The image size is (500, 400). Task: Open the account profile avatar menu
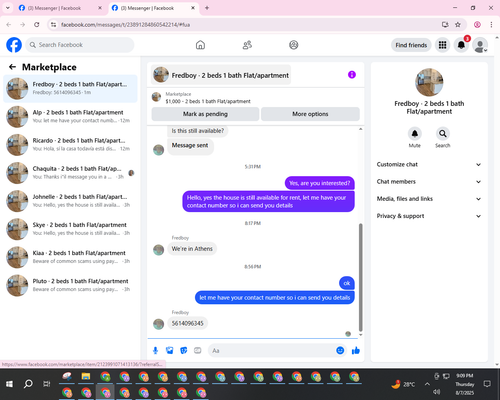point(480,45)
